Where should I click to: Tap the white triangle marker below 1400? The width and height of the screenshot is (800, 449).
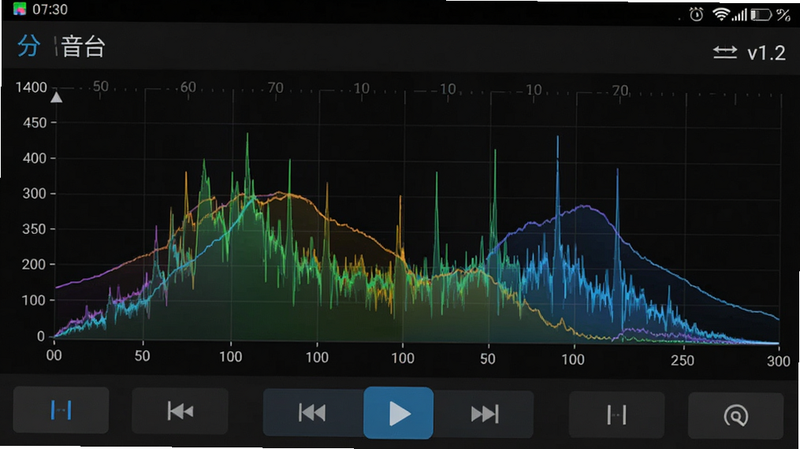click(x=57, y=97)
